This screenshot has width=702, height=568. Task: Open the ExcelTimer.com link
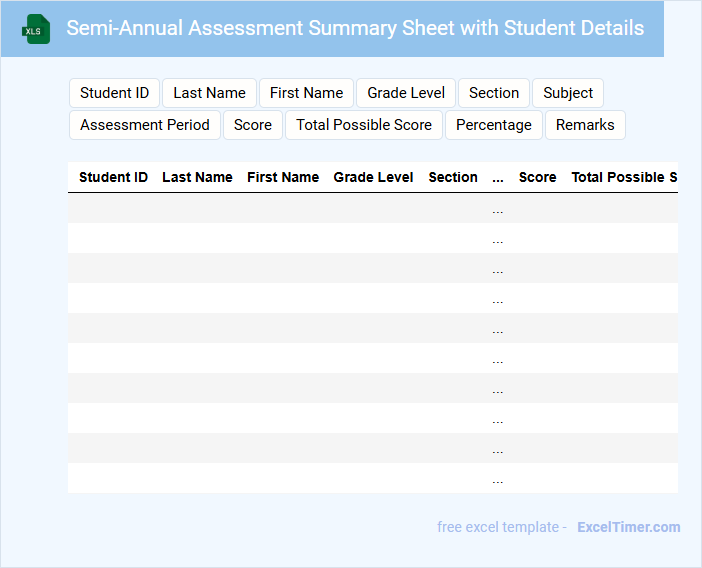tap(628, 527)
